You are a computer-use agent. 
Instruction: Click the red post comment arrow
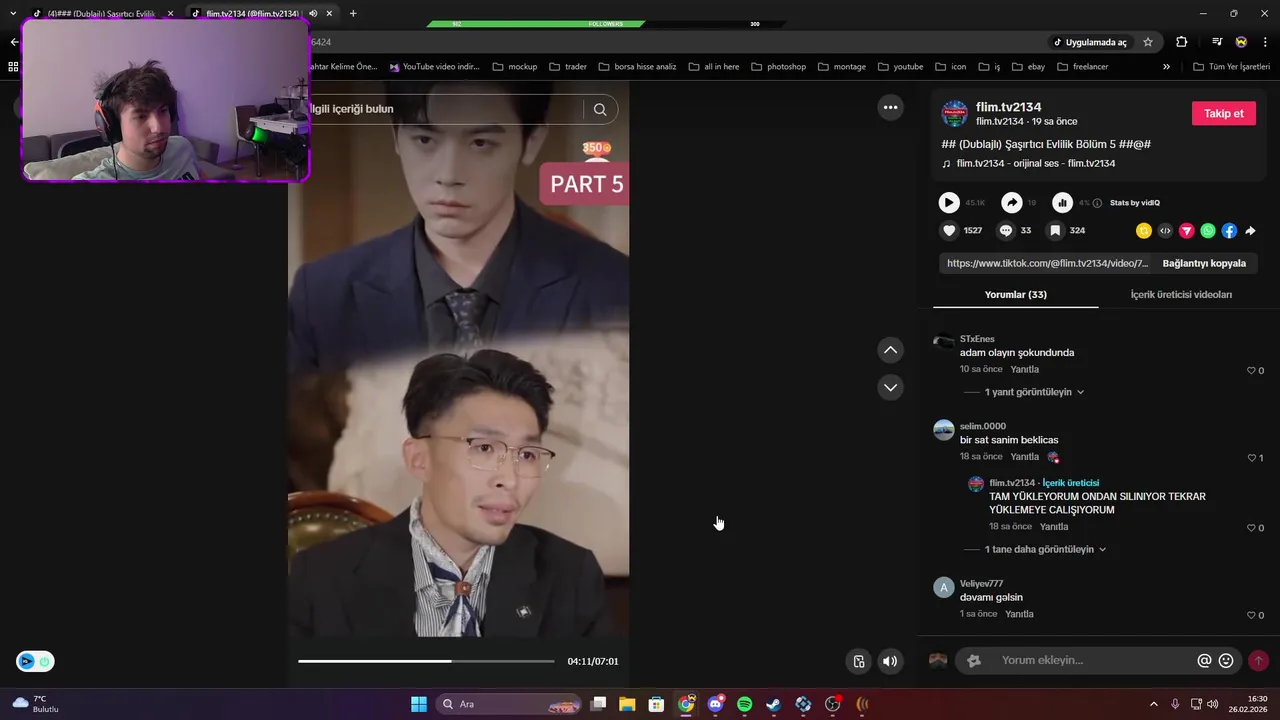(x=1258, y=661)
